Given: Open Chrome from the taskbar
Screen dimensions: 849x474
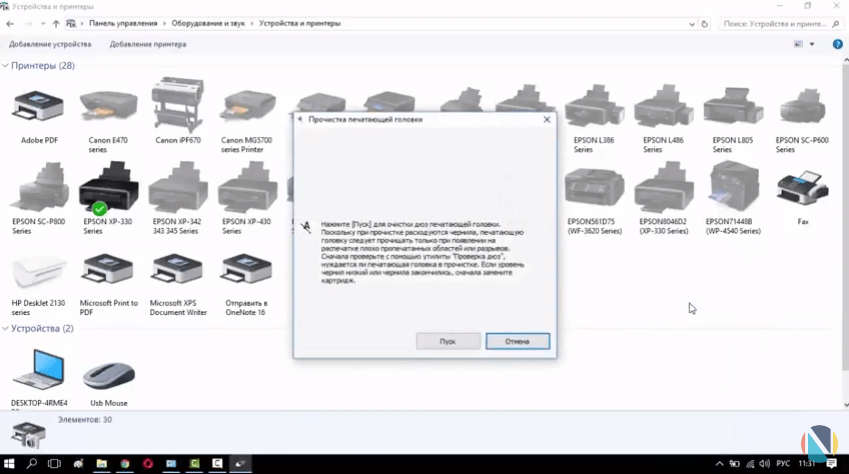Looking at the screenshot, I should point(125,464).
